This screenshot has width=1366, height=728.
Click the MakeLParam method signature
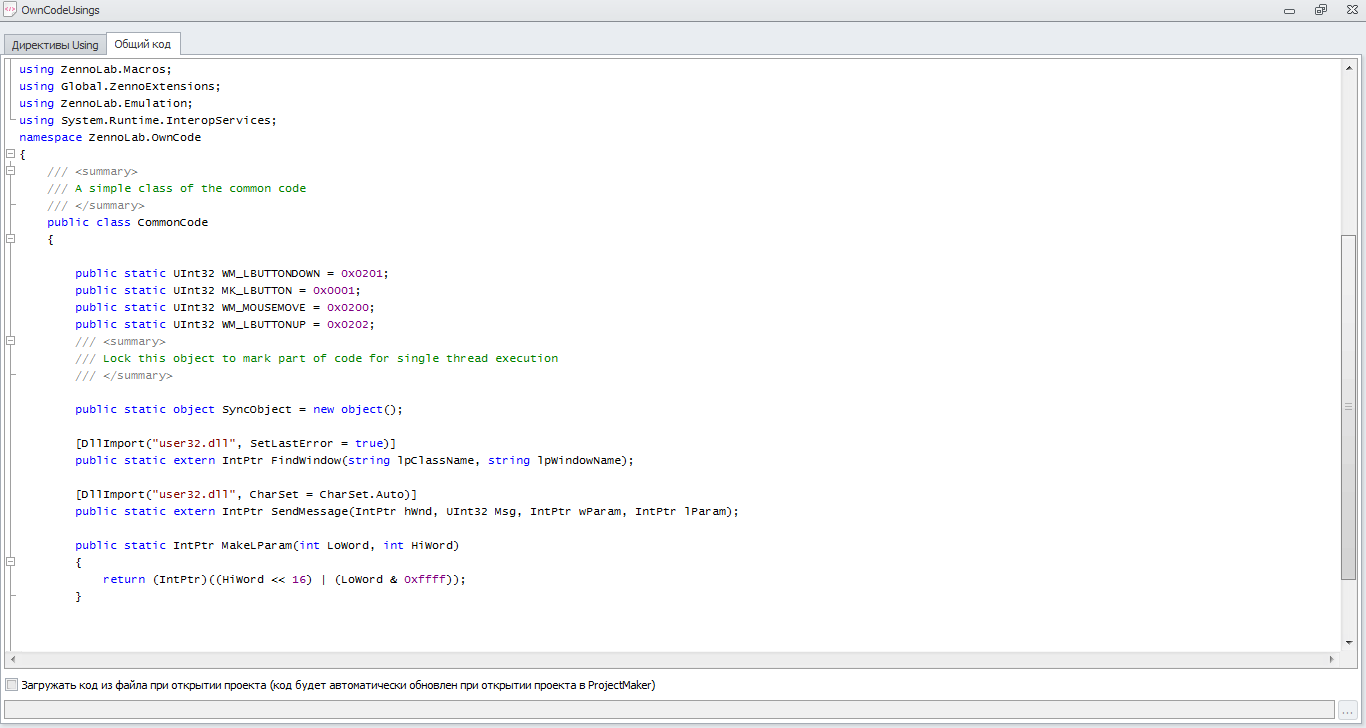pyautogui.click(x=267, y=545)
